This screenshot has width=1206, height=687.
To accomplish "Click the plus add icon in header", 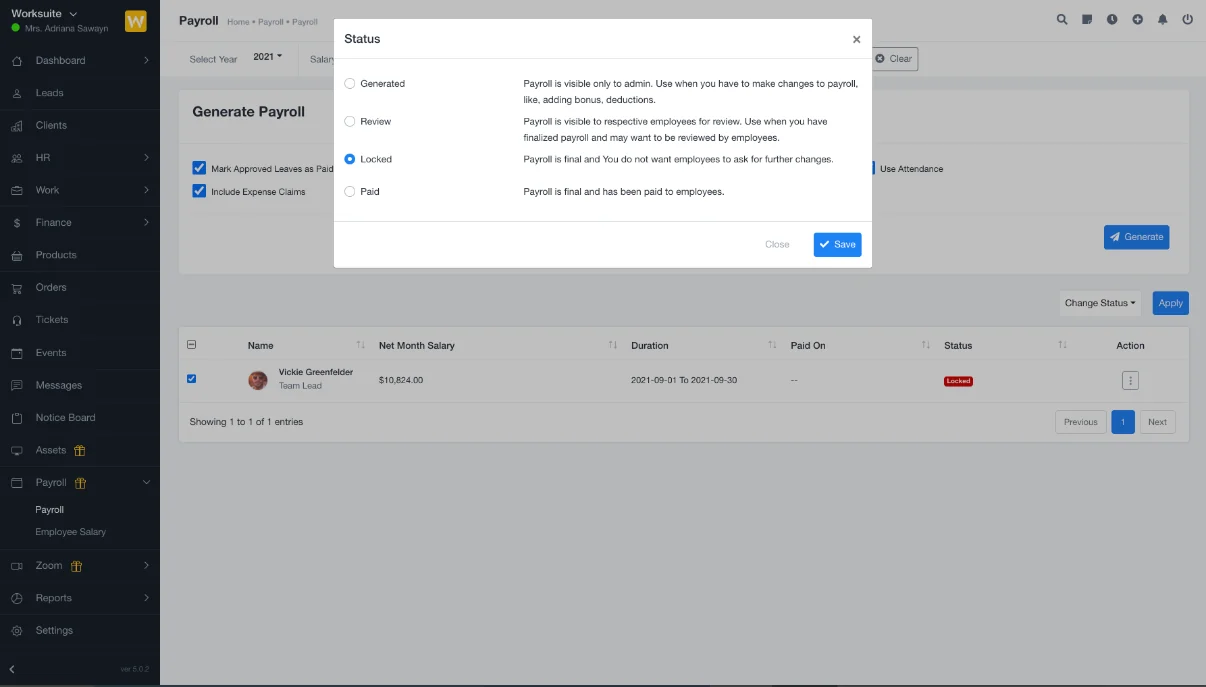I will coord(1137,19).
